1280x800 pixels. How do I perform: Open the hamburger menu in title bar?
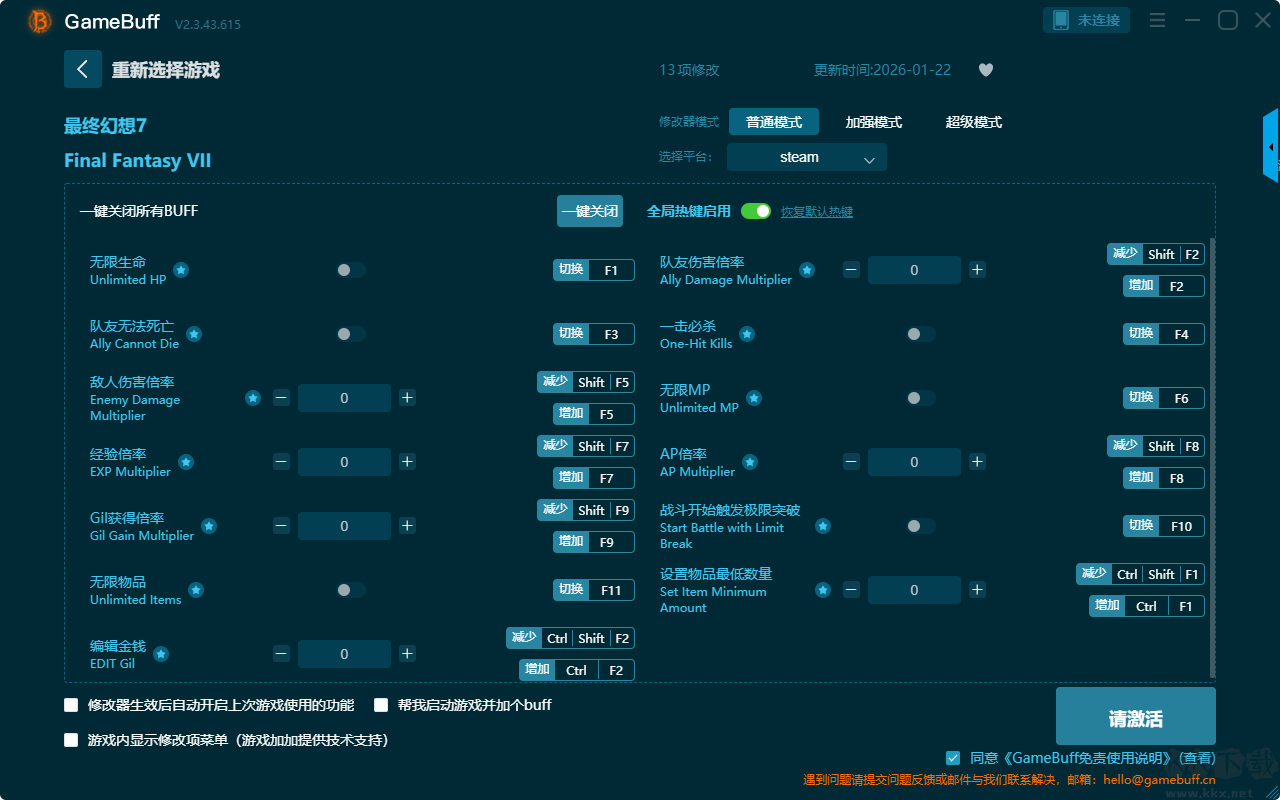(1157, 20)
